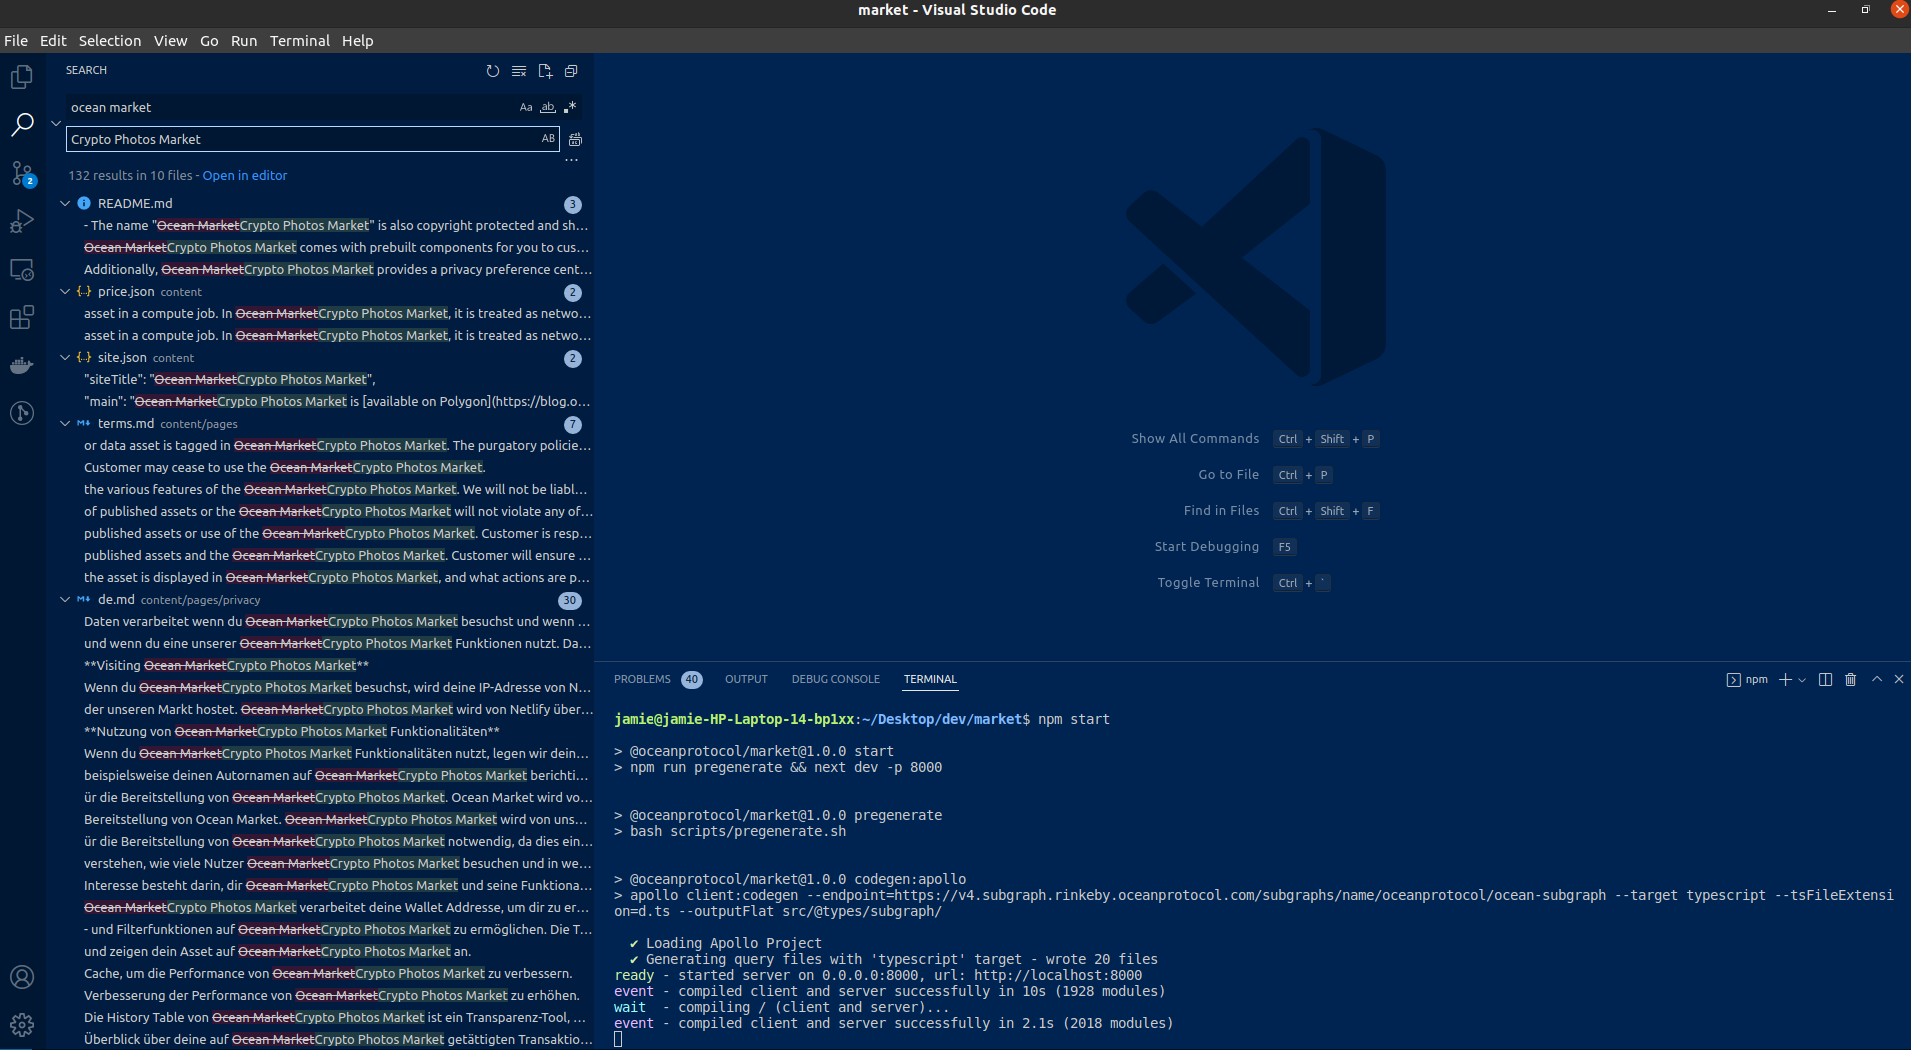Open the GitLens view icon
The image size is (1911, 1050).
point(22,413)
